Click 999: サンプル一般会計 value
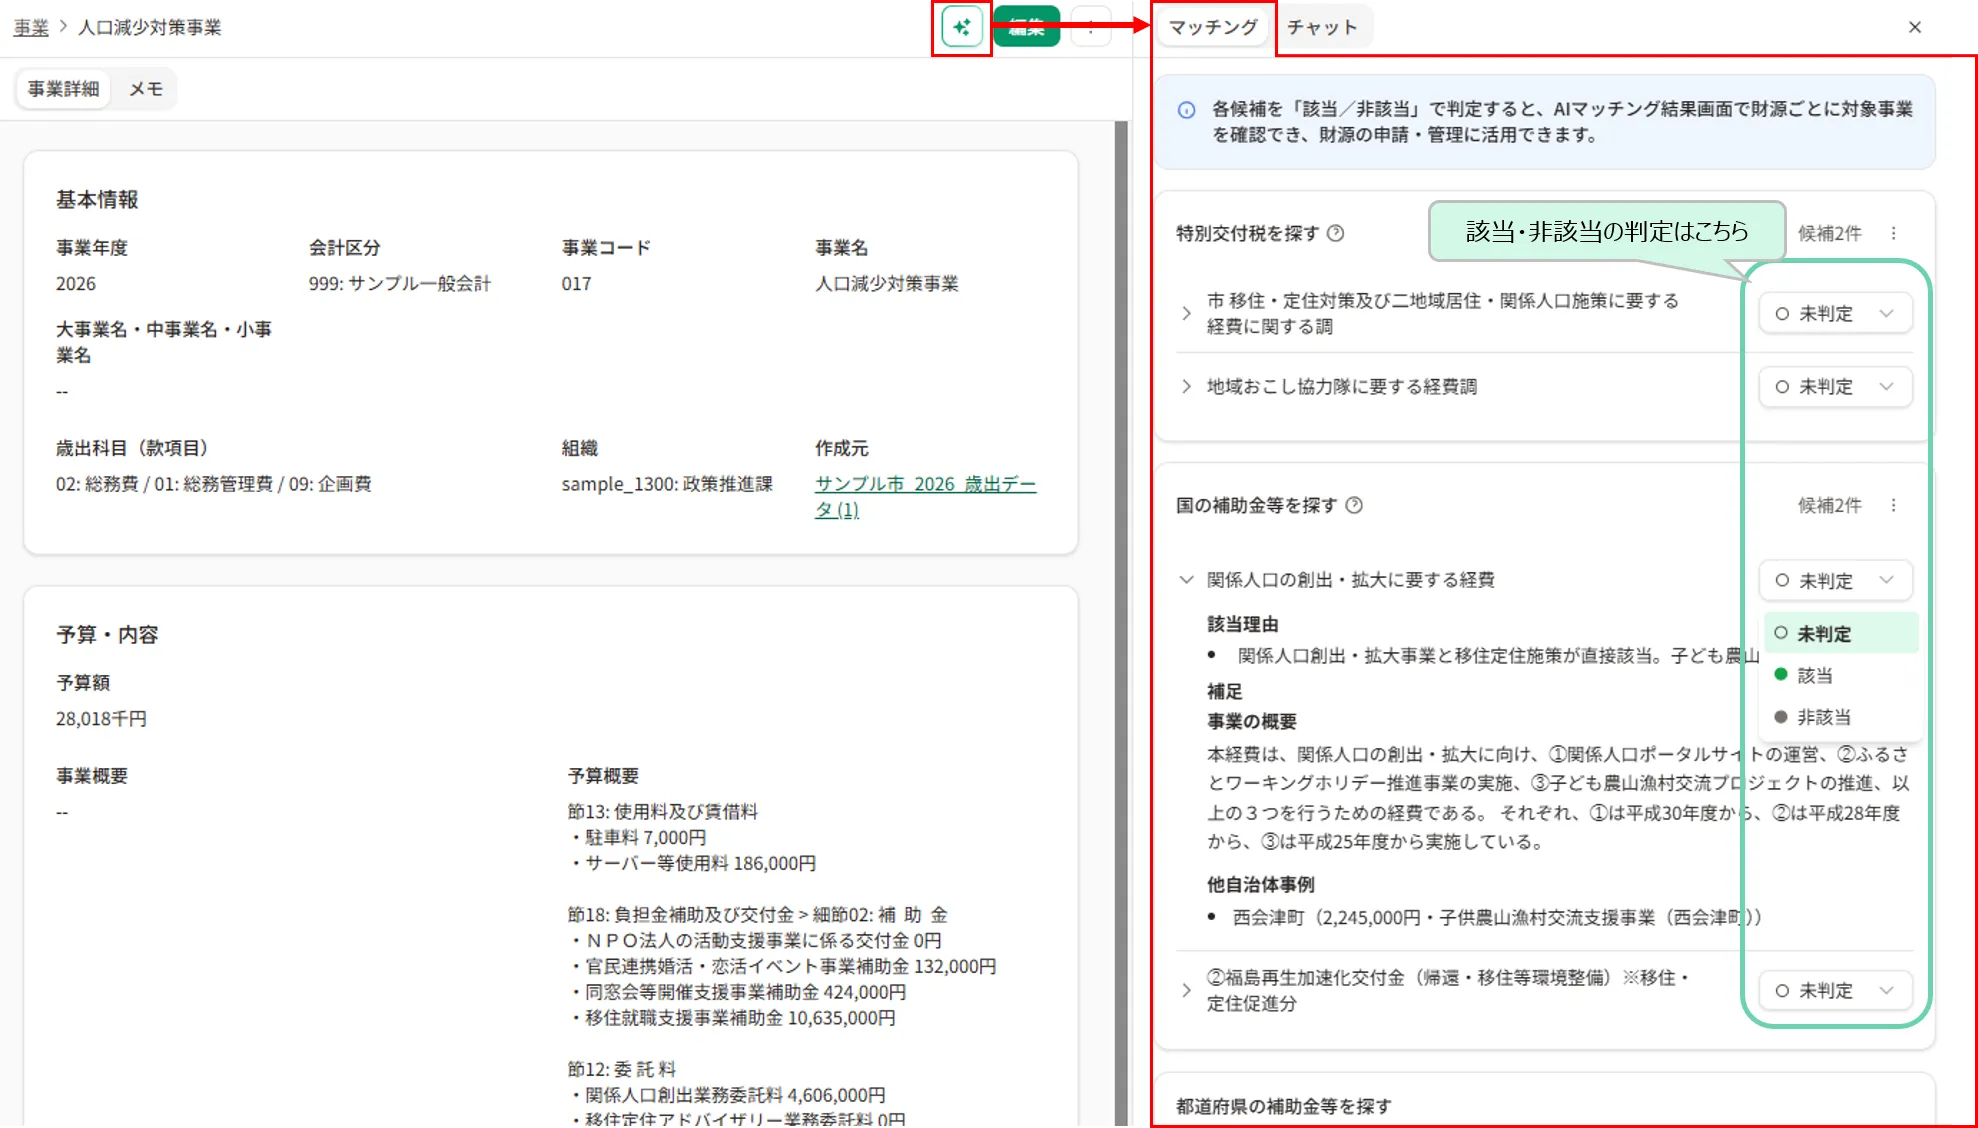The image size is (1978, 1128). pyautogui.click(x=399, y=283)
